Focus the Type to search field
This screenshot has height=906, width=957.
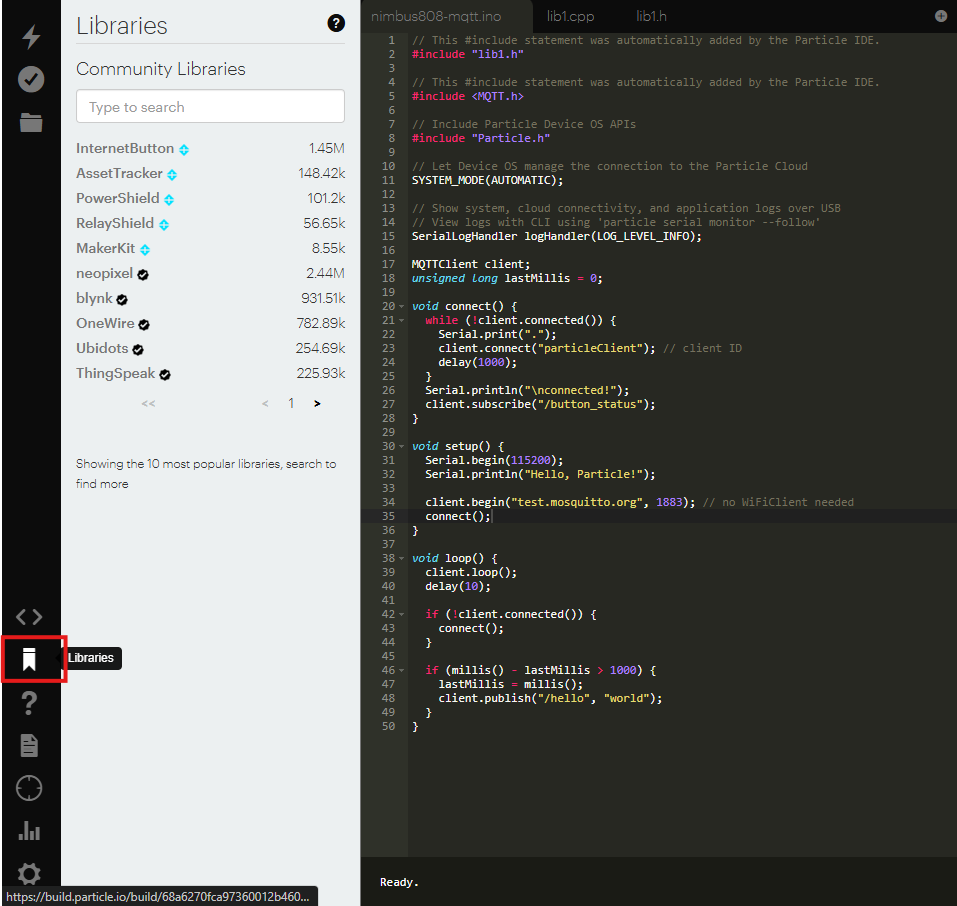(x=211, y=107)
